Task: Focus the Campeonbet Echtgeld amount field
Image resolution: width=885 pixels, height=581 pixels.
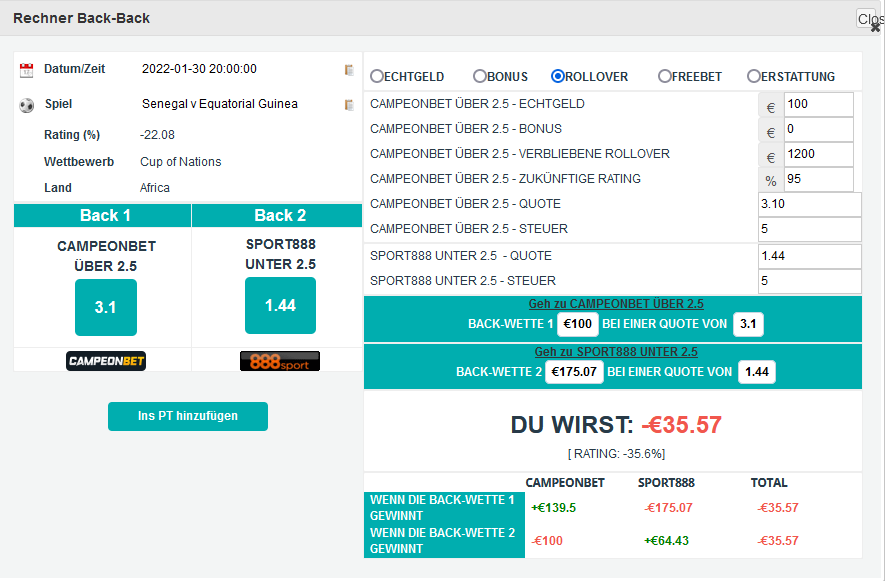Action: pyautogui.click(x=818, y=104)
